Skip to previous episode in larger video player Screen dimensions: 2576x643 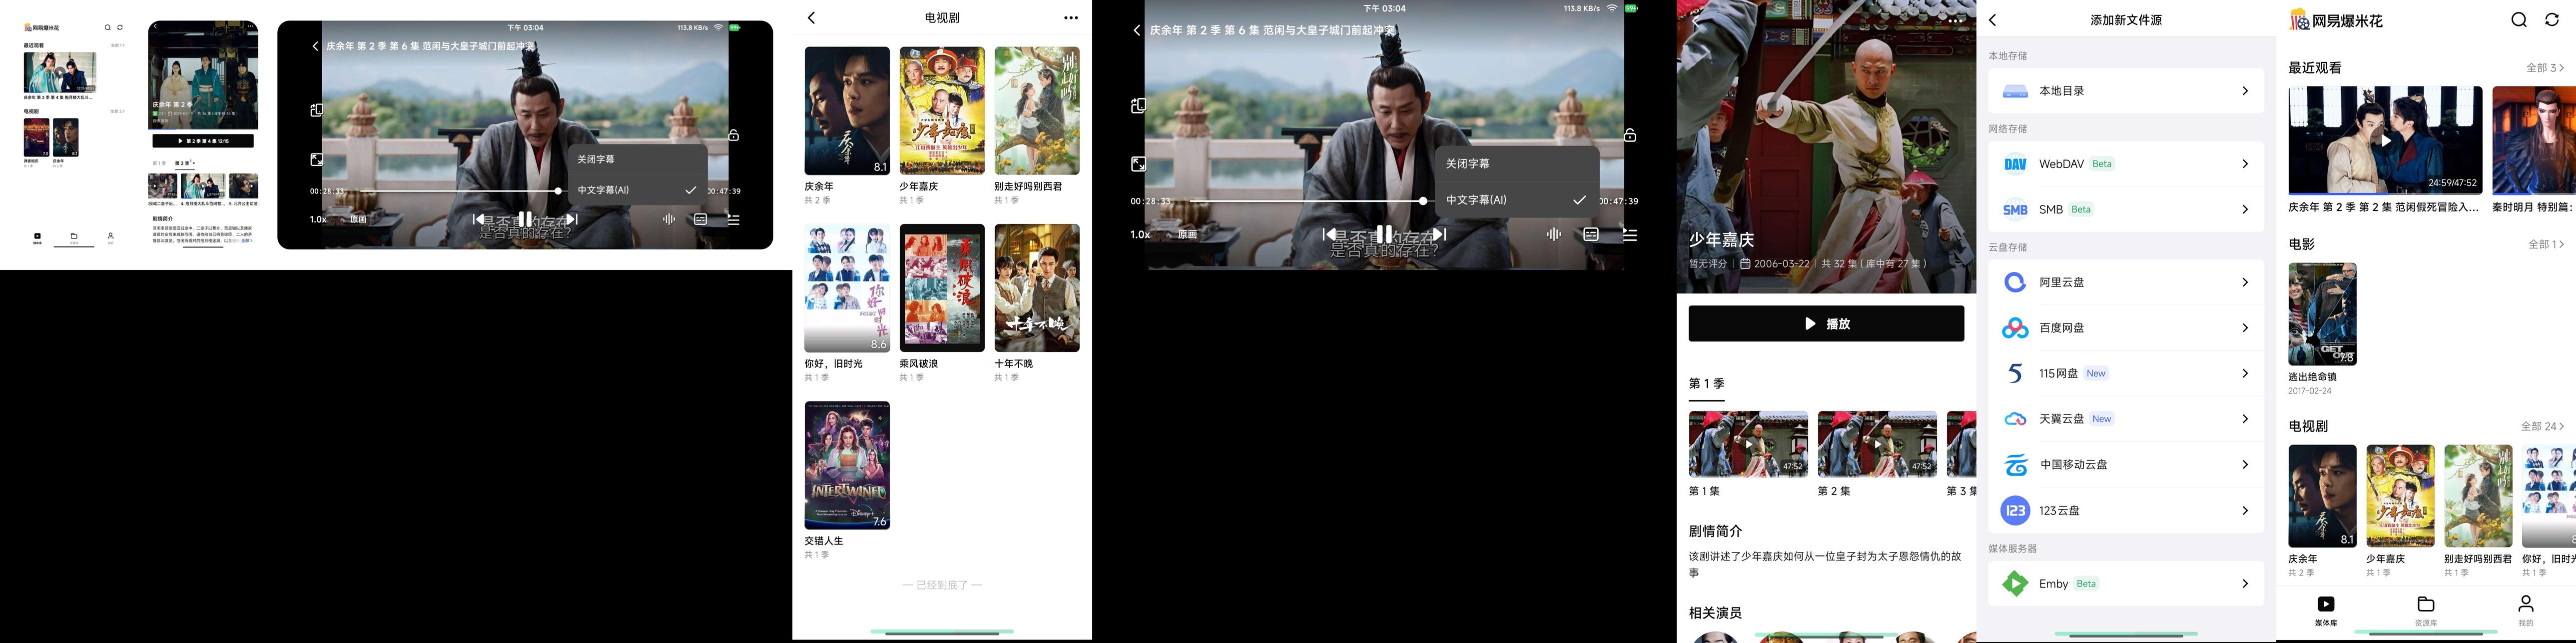1329,234
